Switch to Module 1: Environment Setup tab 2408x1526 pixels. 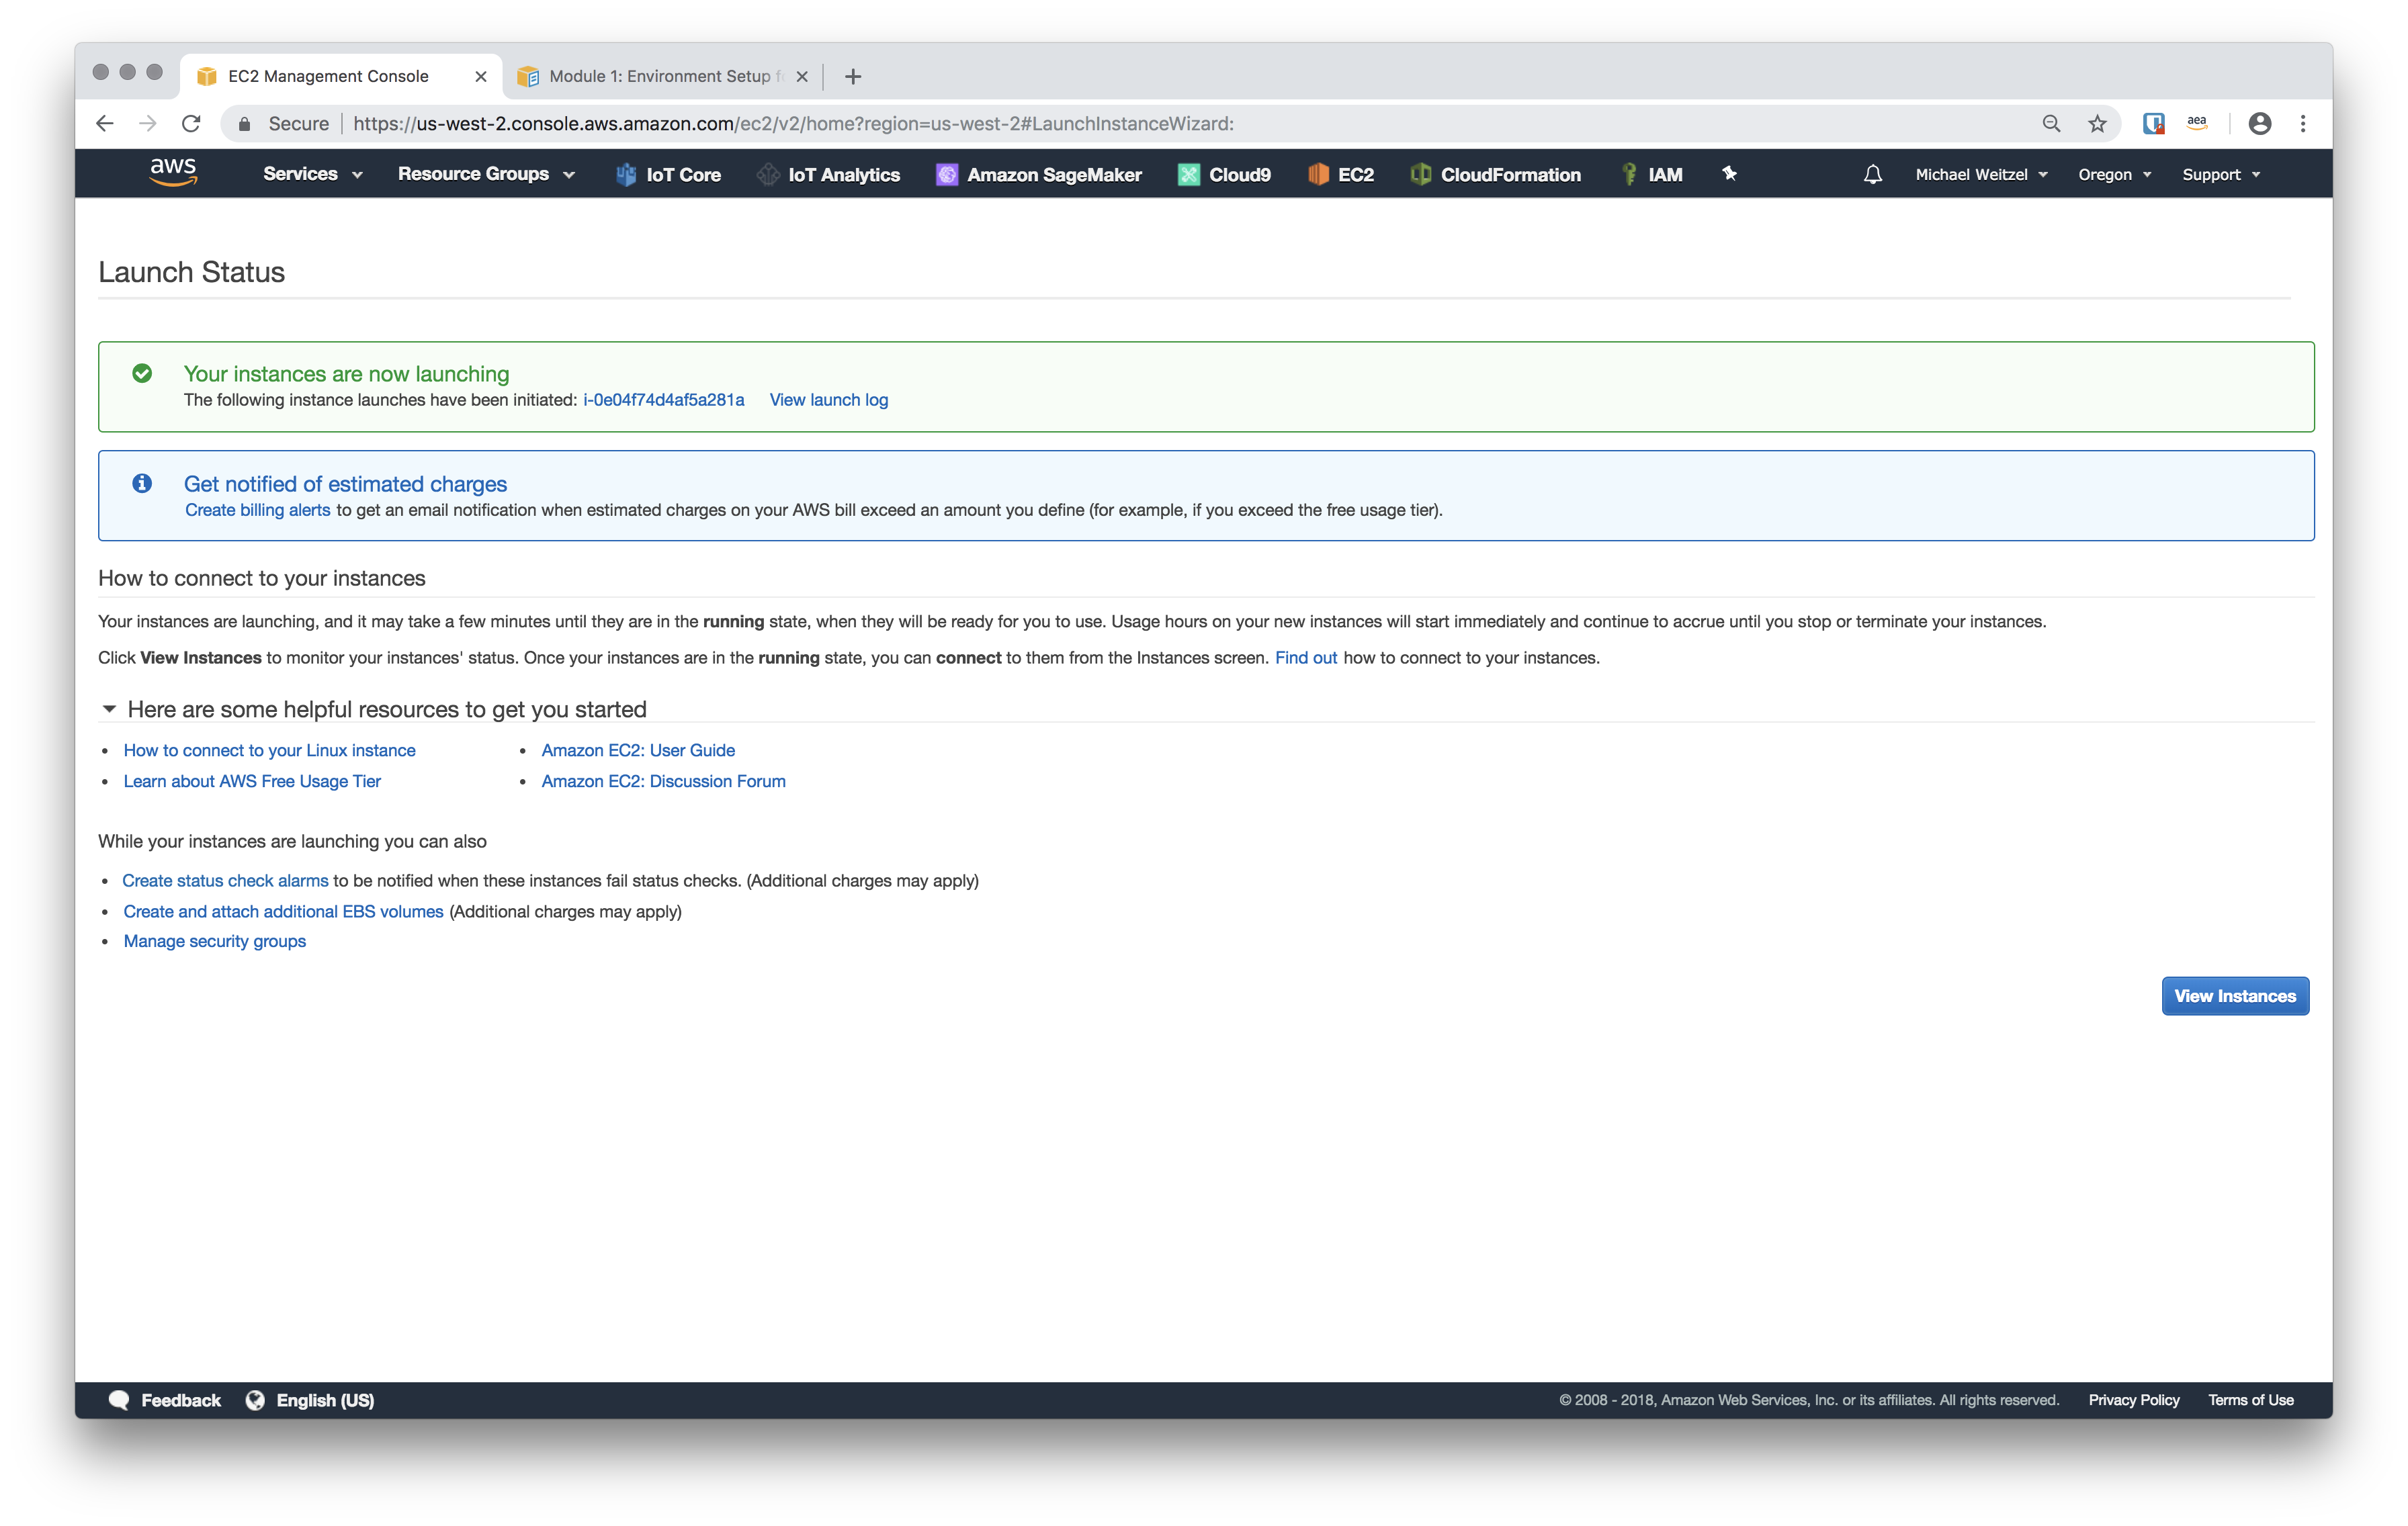pos(662,76)
